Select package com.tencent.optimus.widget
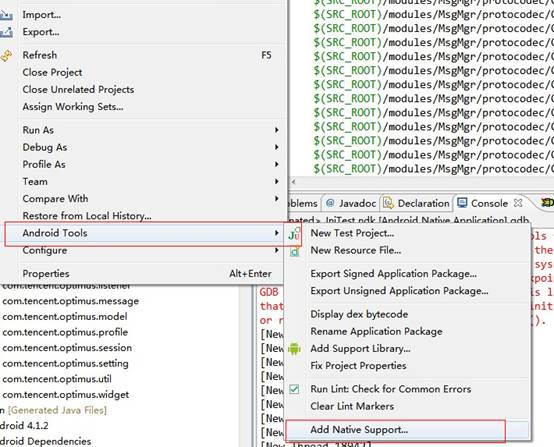This screenshot has width=554, height=447. [x=66, y=395]
